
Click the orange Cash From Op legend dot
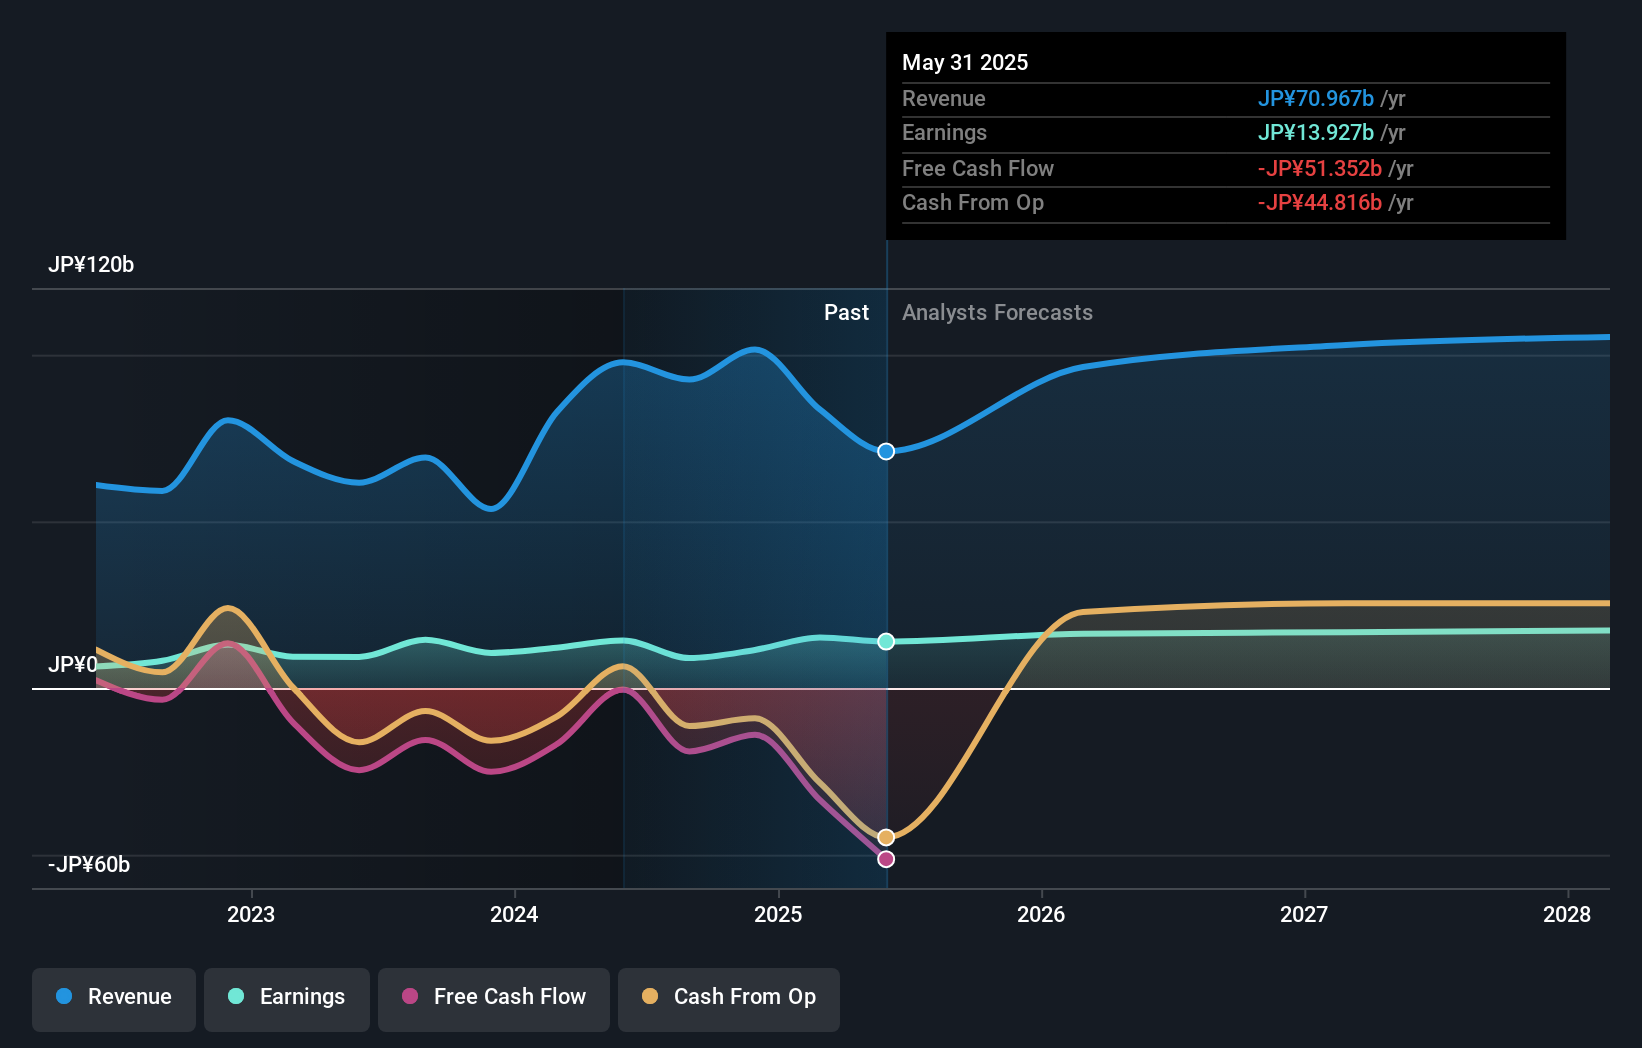point(650,996)
